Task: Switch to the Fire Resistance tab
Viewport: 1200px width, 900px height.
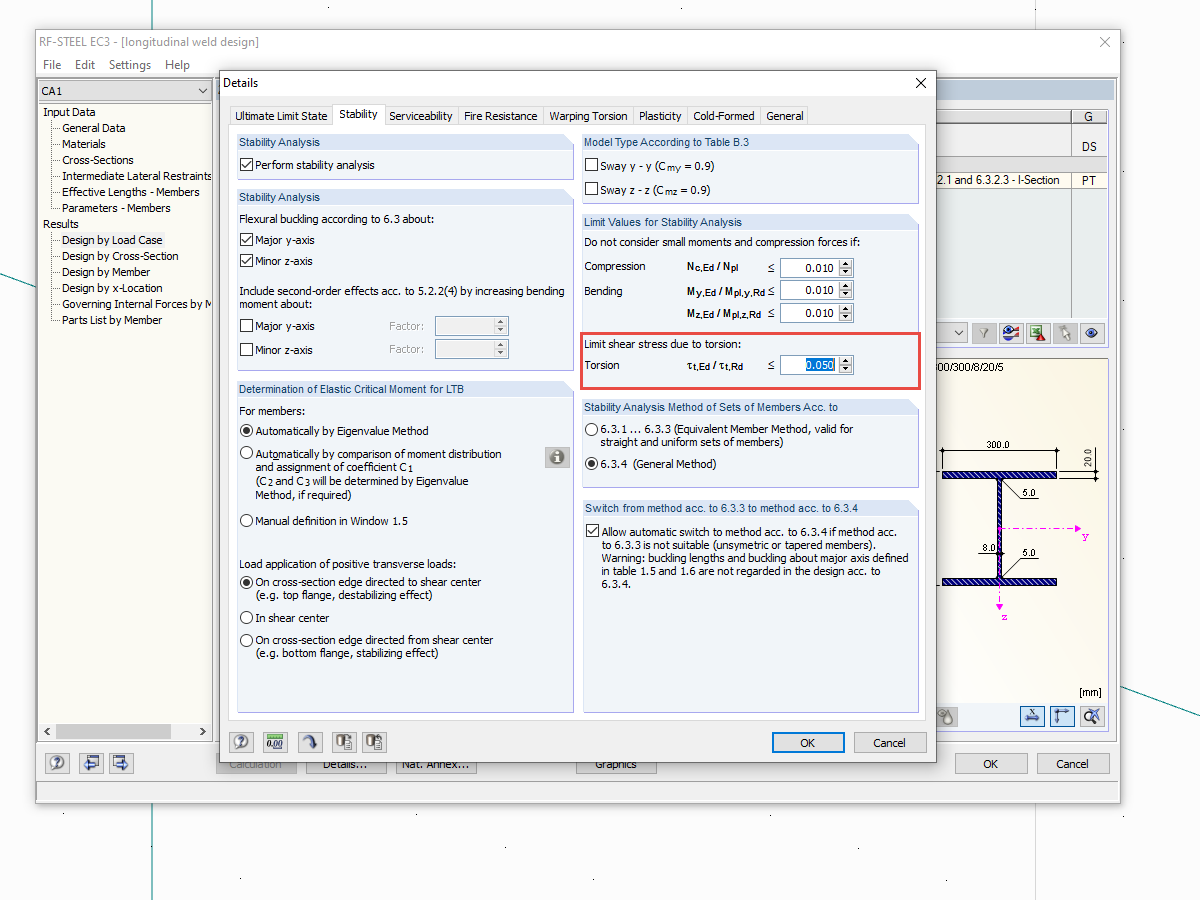Action: coord(500,115)
